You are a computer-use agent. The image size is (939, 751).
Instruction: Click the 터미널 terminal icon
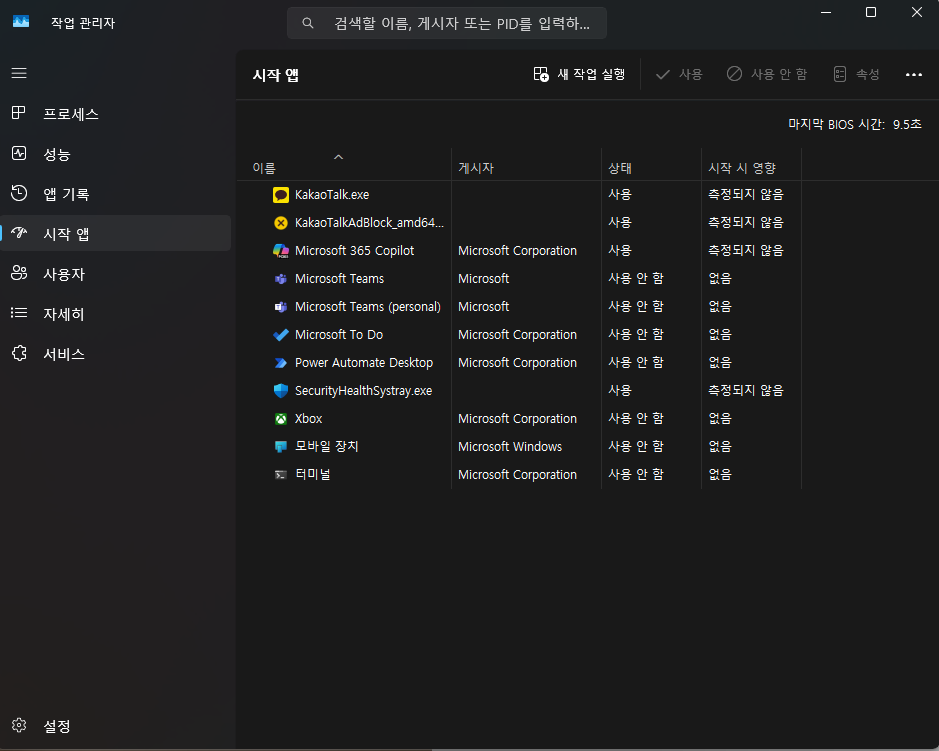pos(281,475)
